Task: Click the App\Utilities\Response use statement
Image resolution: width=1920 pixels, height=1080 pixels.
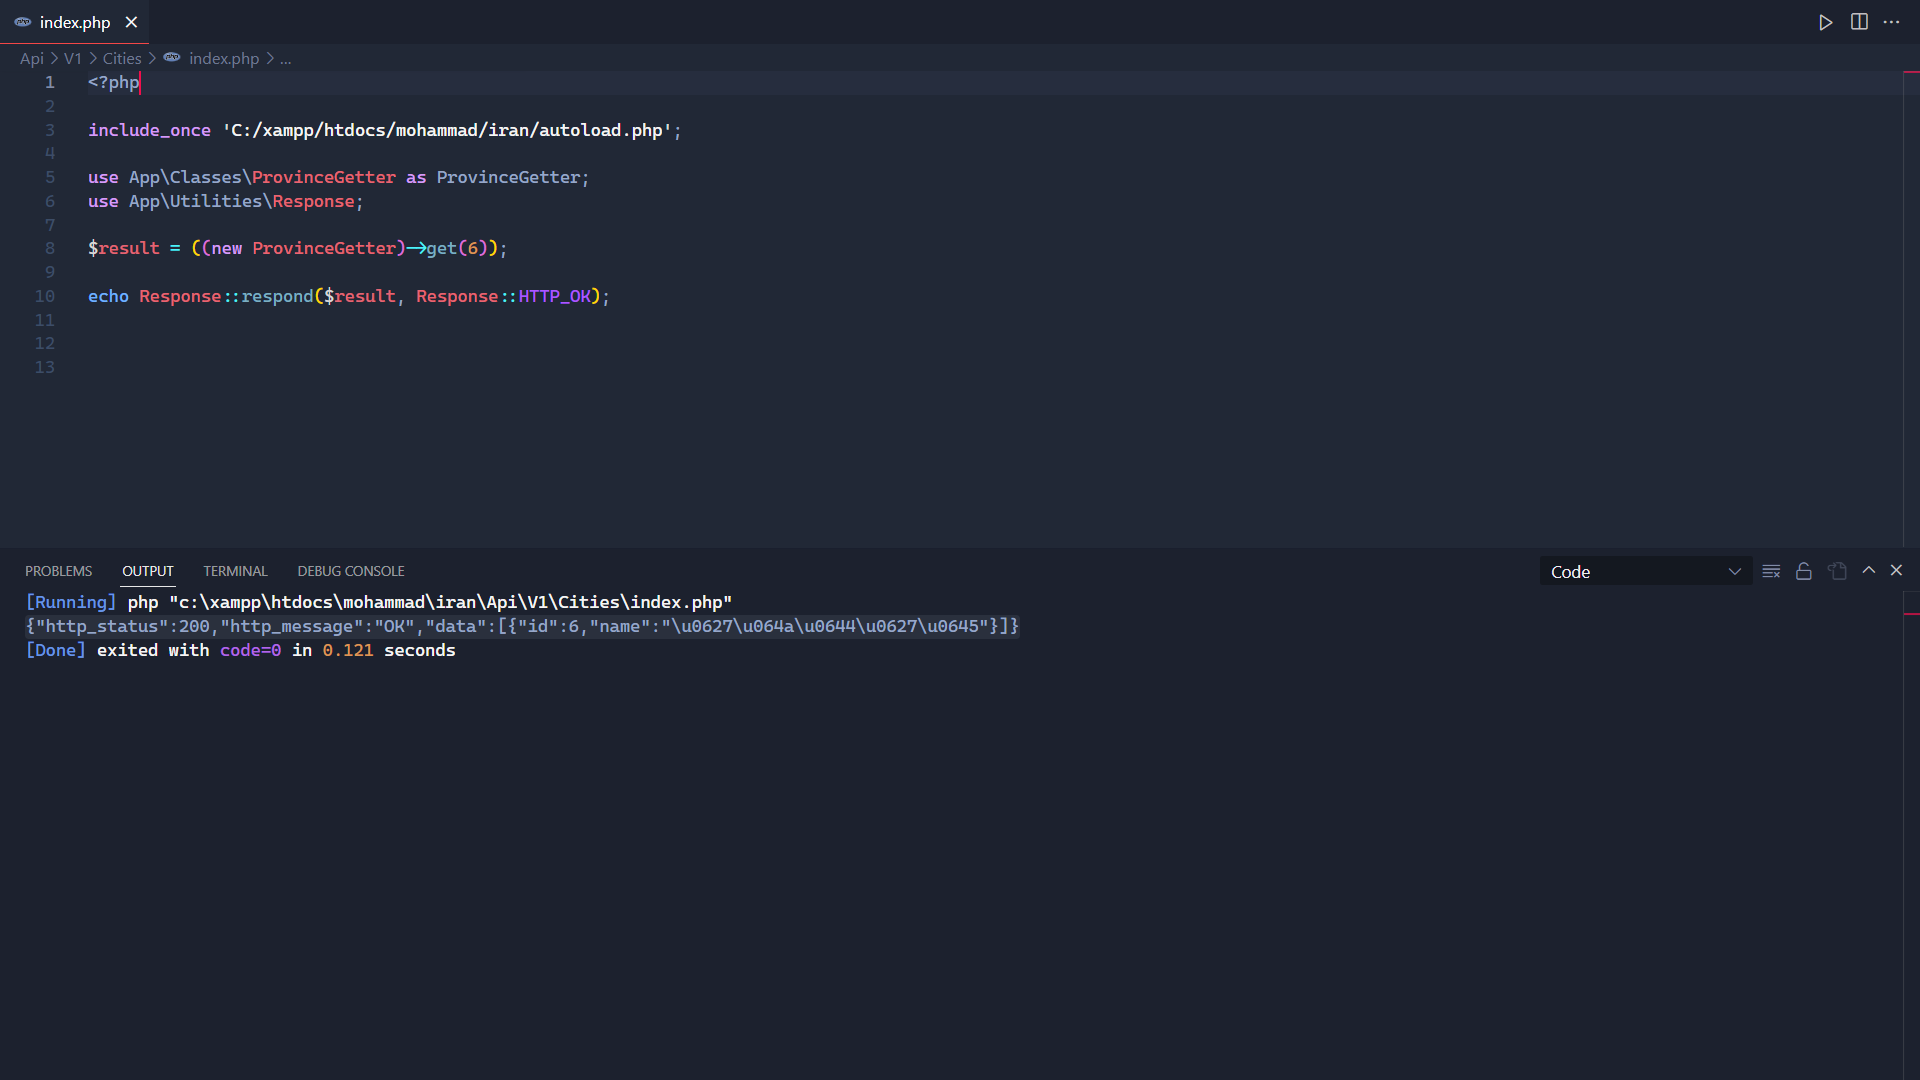Action: coord(226,201)
